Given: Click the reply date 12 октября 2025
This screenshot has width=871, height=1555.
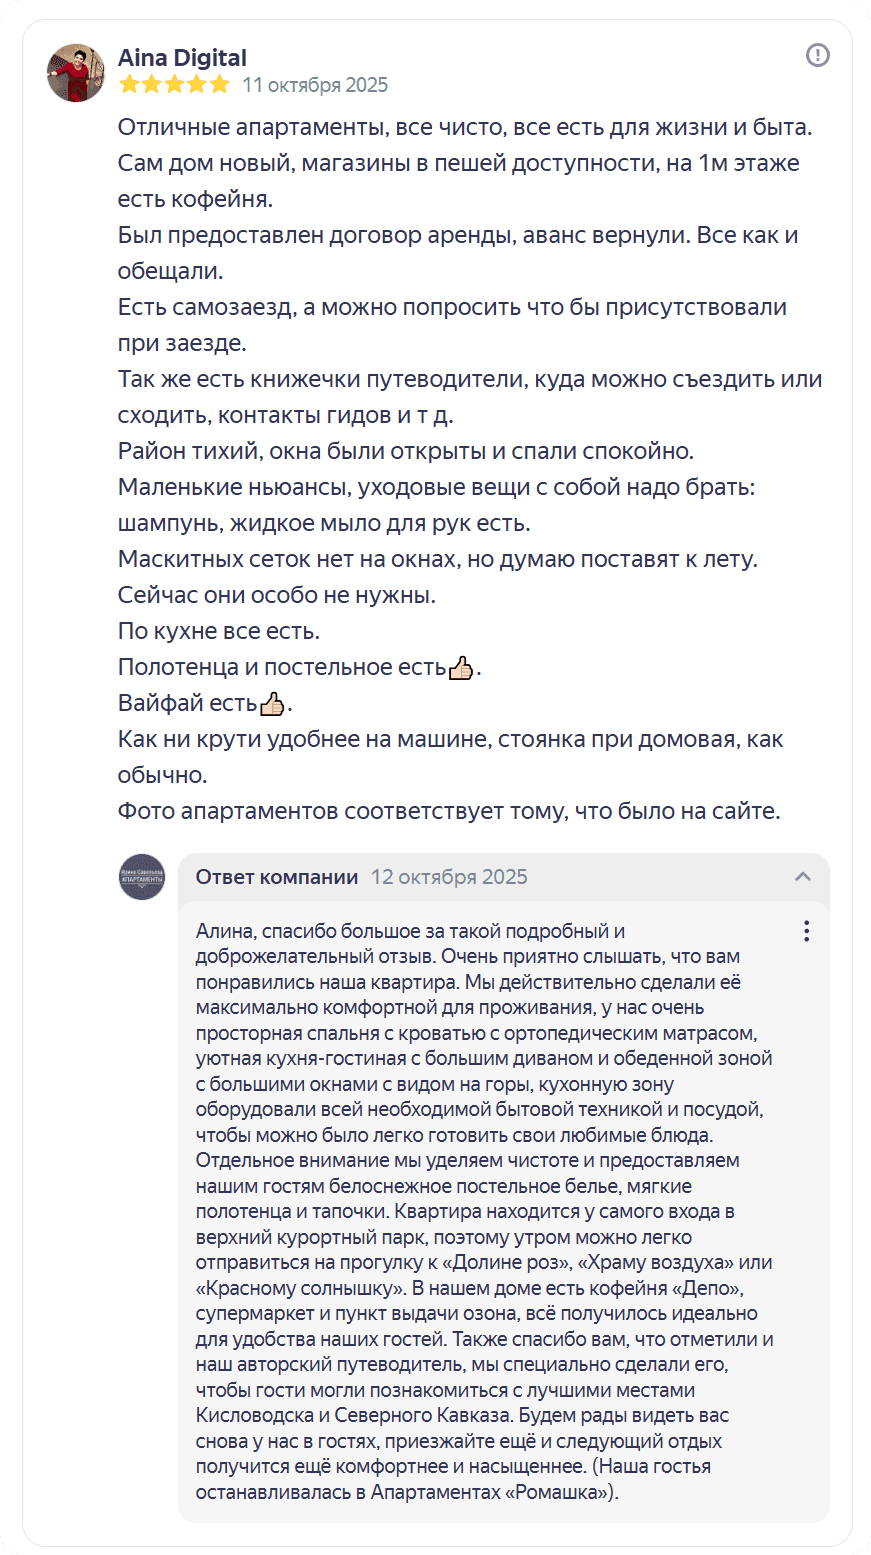Looking at the screenshot, I should click(x=449, y=877).
